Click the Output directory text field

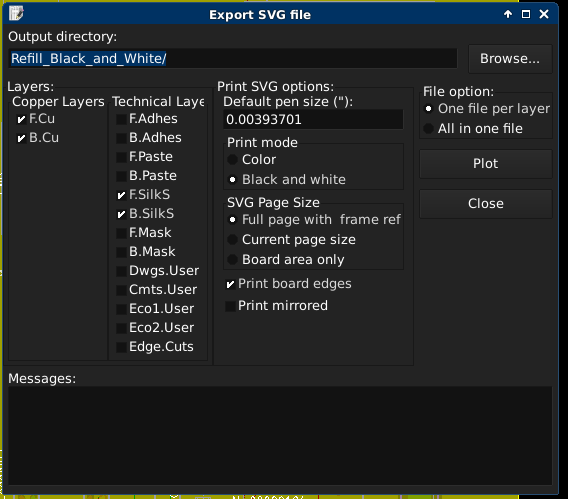(x=233, y=58)
